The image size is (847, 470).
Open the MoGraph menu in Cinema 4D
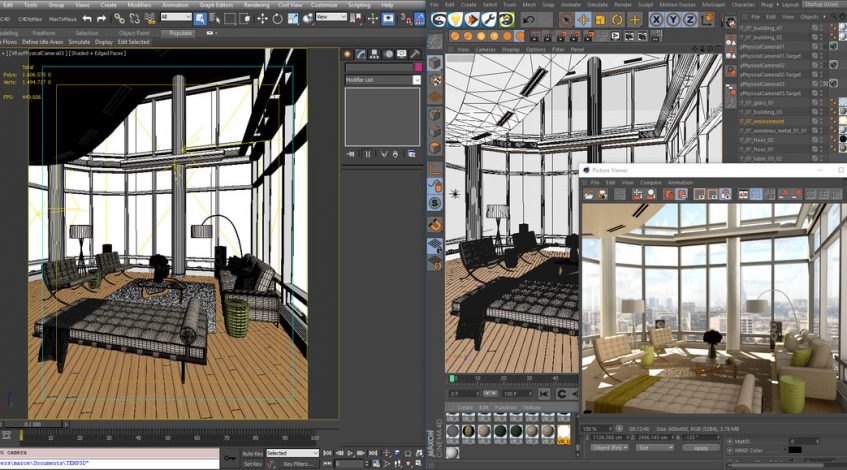click(x=713, y=4)
